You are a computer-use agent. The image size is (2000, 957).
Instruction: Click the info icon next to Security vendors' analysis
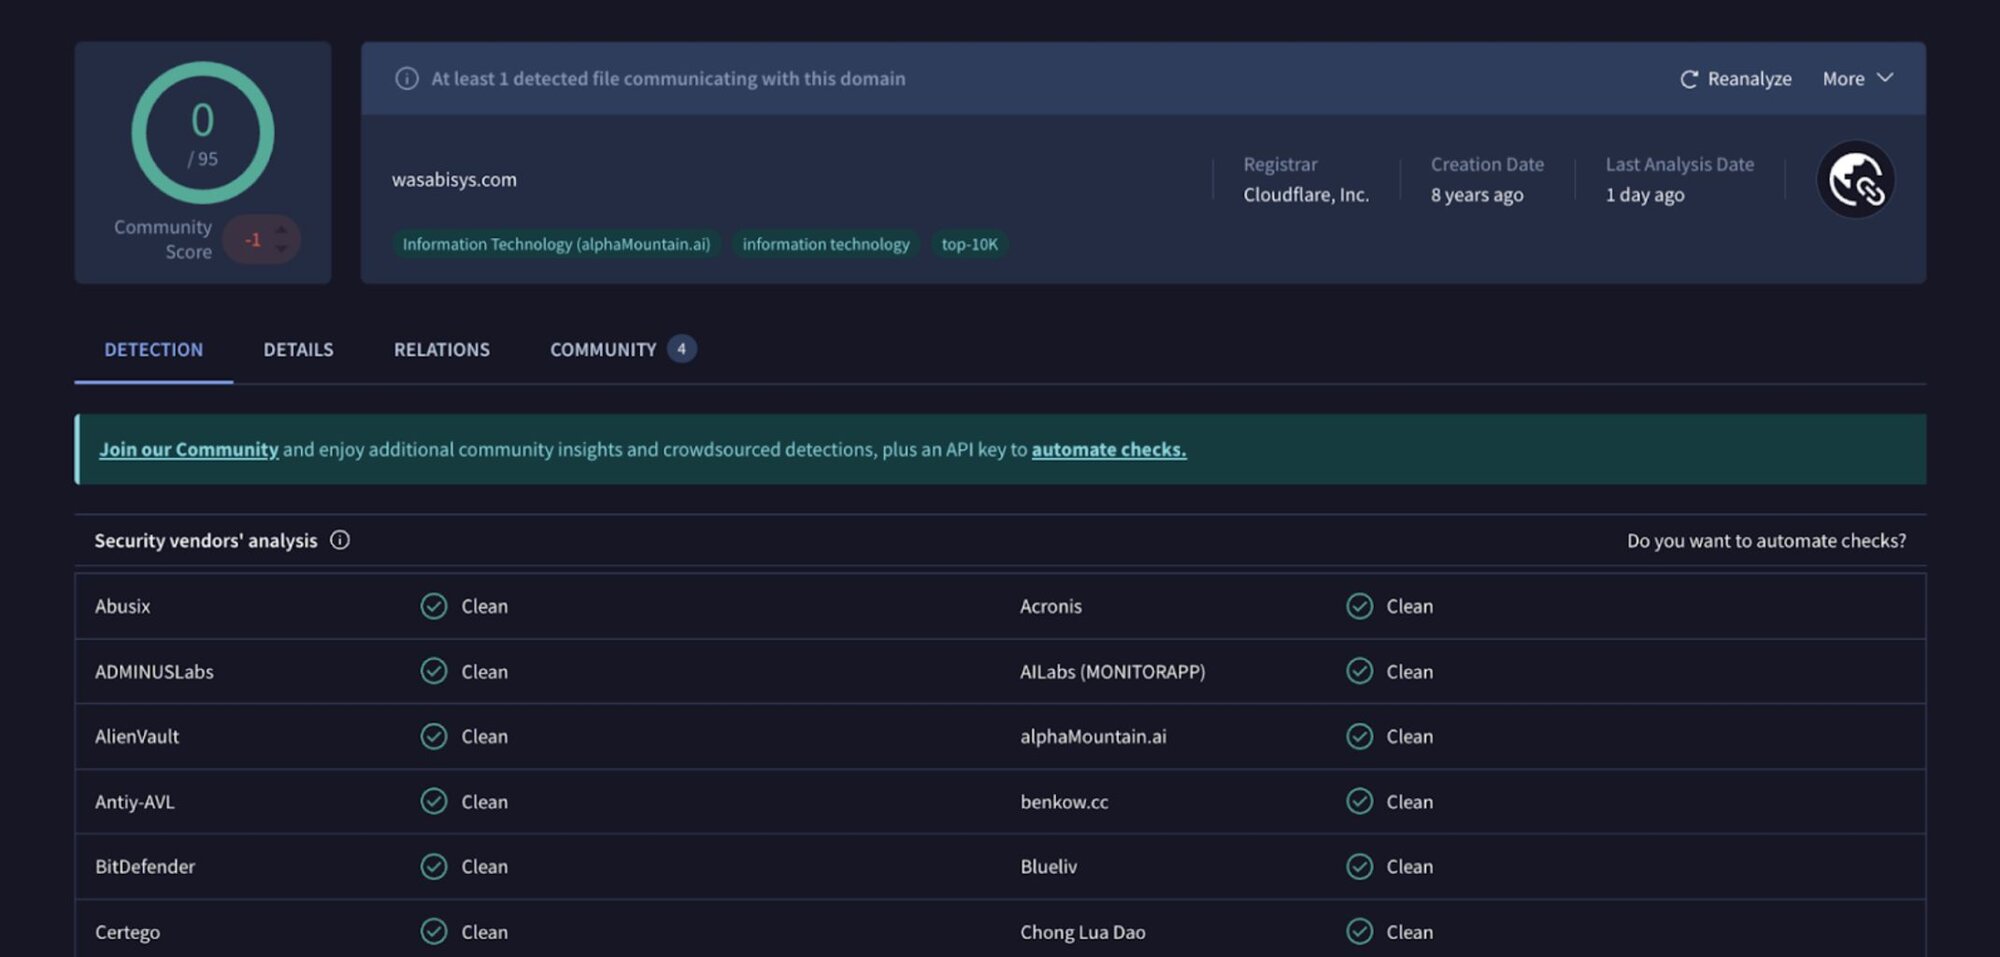340,540
